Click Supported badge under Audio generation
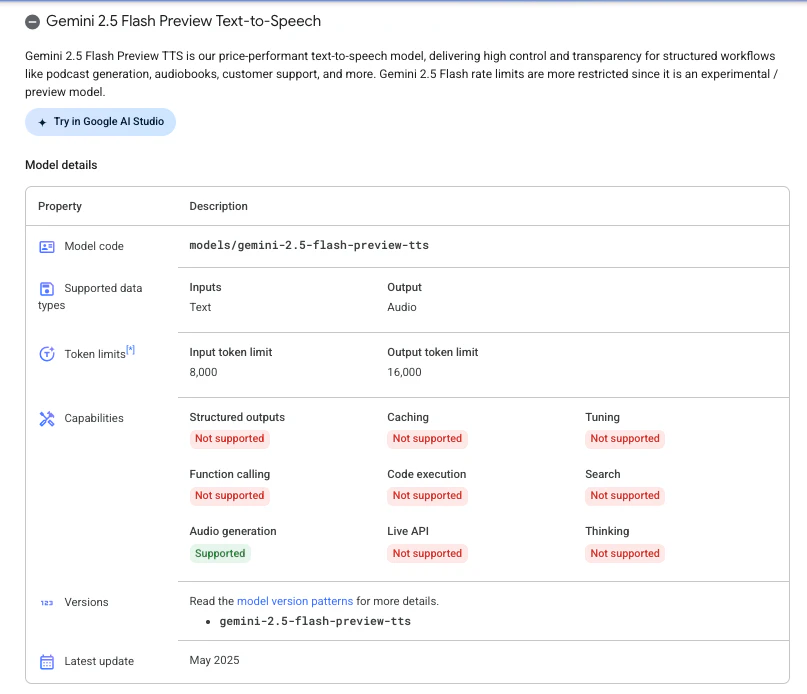 [x=220, y=553]
